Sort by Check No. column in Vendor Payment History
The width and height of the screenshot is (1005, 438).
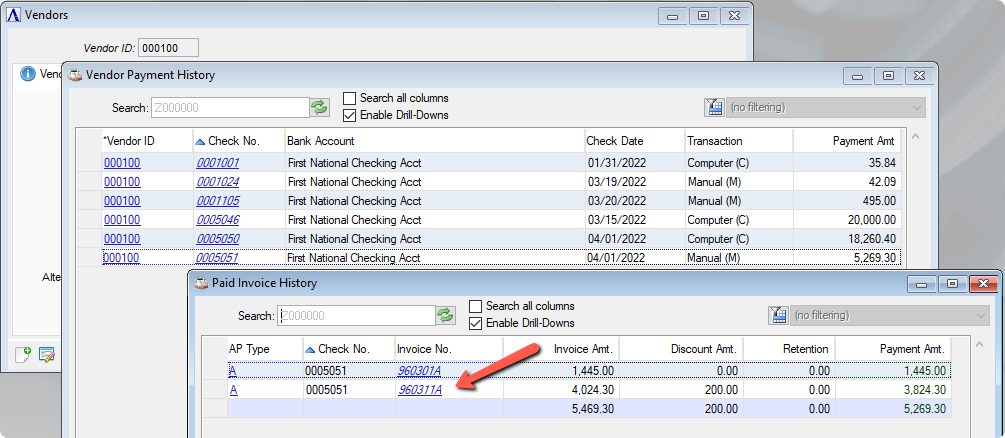(x=238, y=141)
